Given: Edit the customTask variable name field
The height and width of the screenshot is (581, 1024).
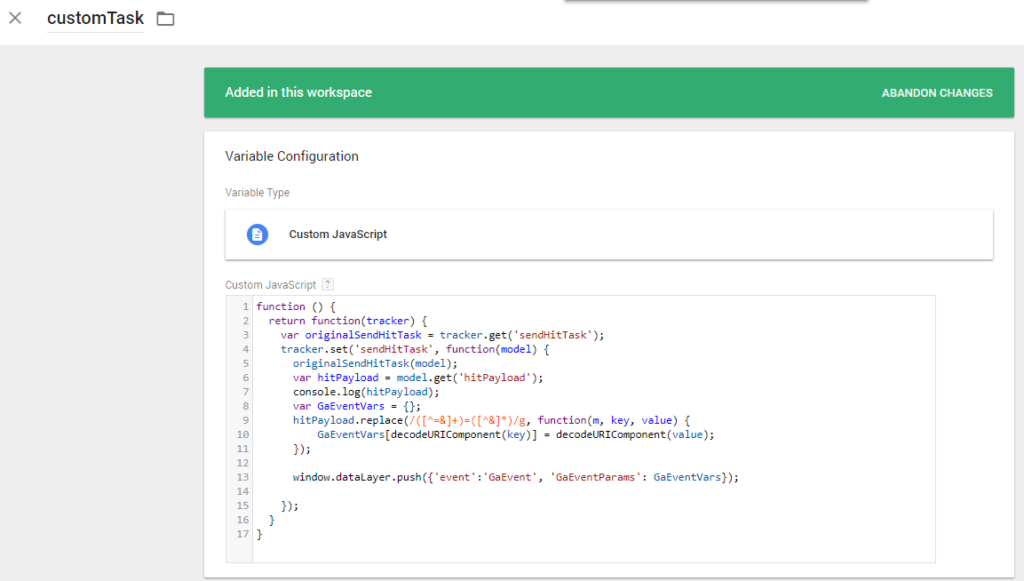Looking at the screenshot, I should (95, 18).
